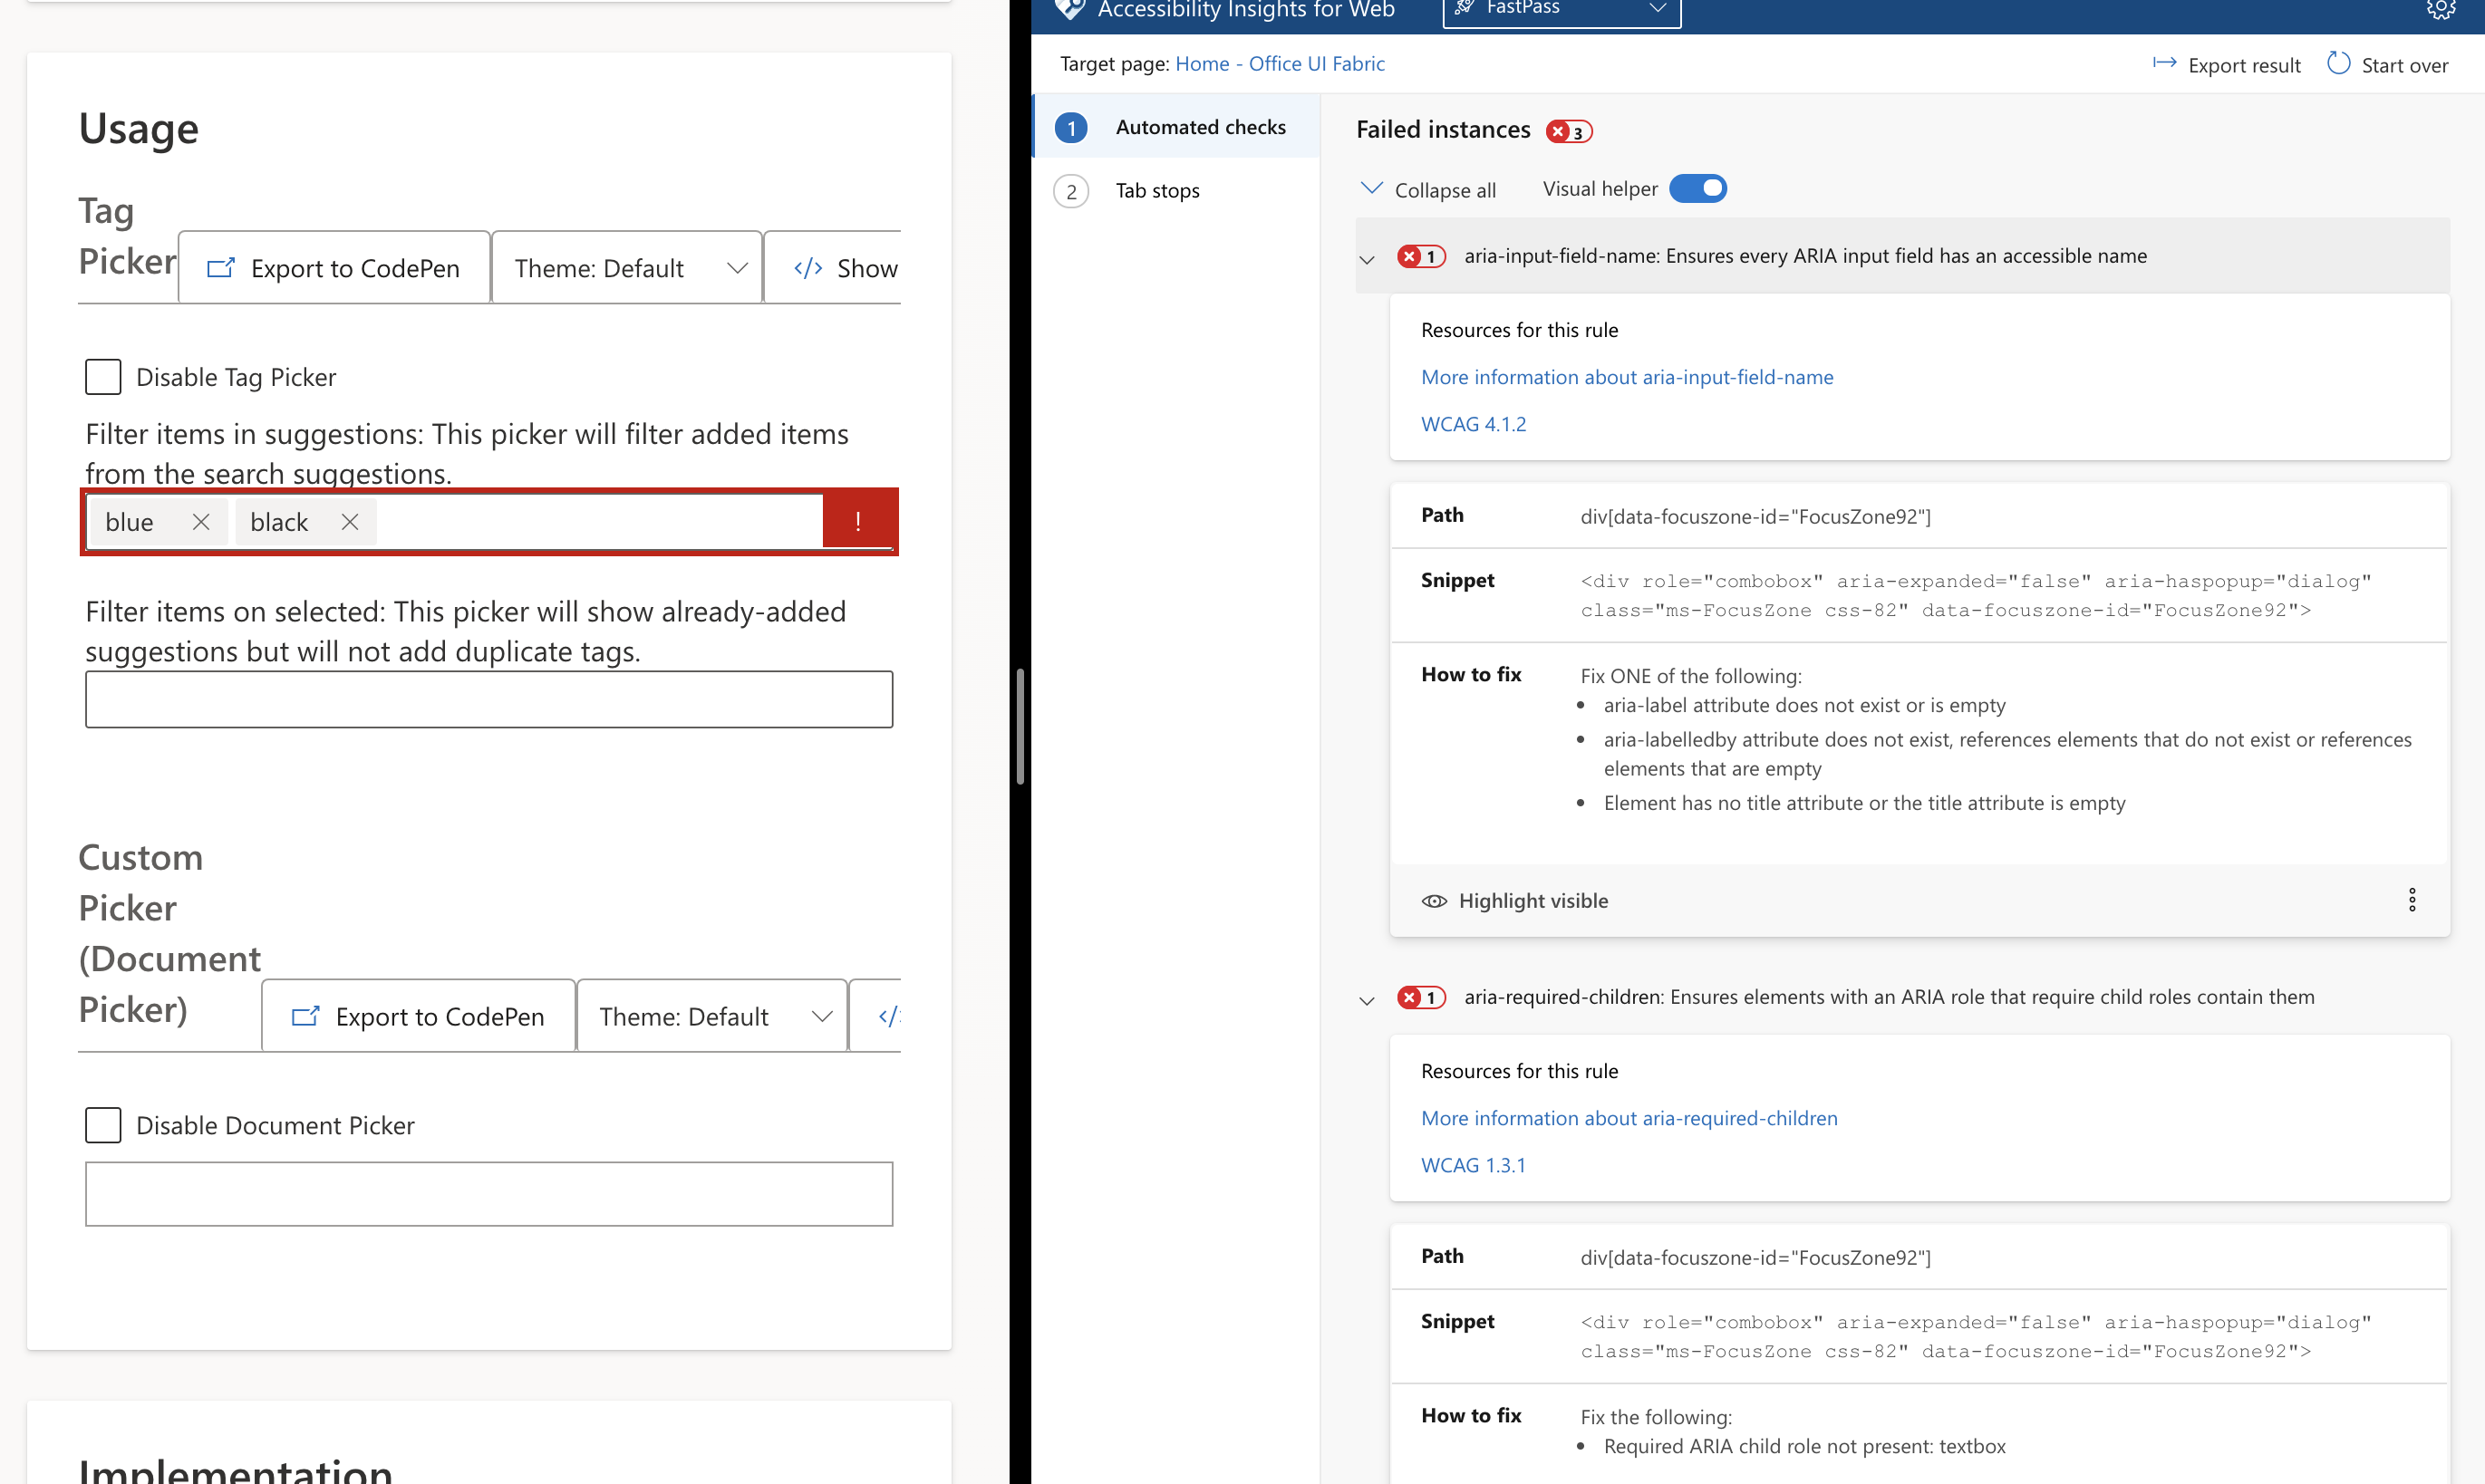
Task: Click the Start over refresh icon
Action: 2338,64
